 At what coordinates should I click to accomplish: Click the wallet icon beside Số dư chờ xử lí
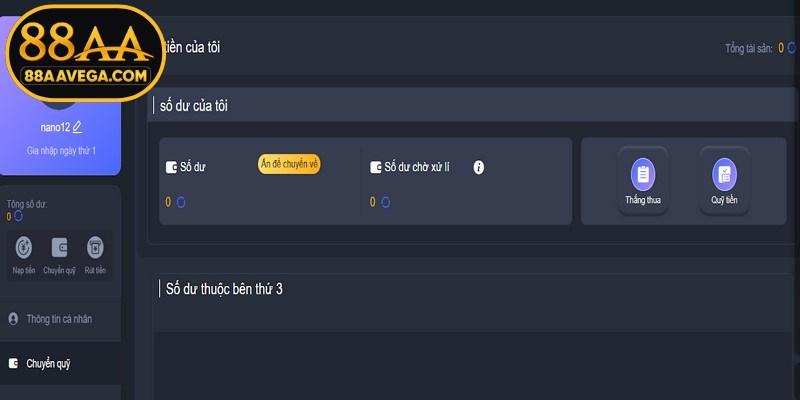point(376,167)
